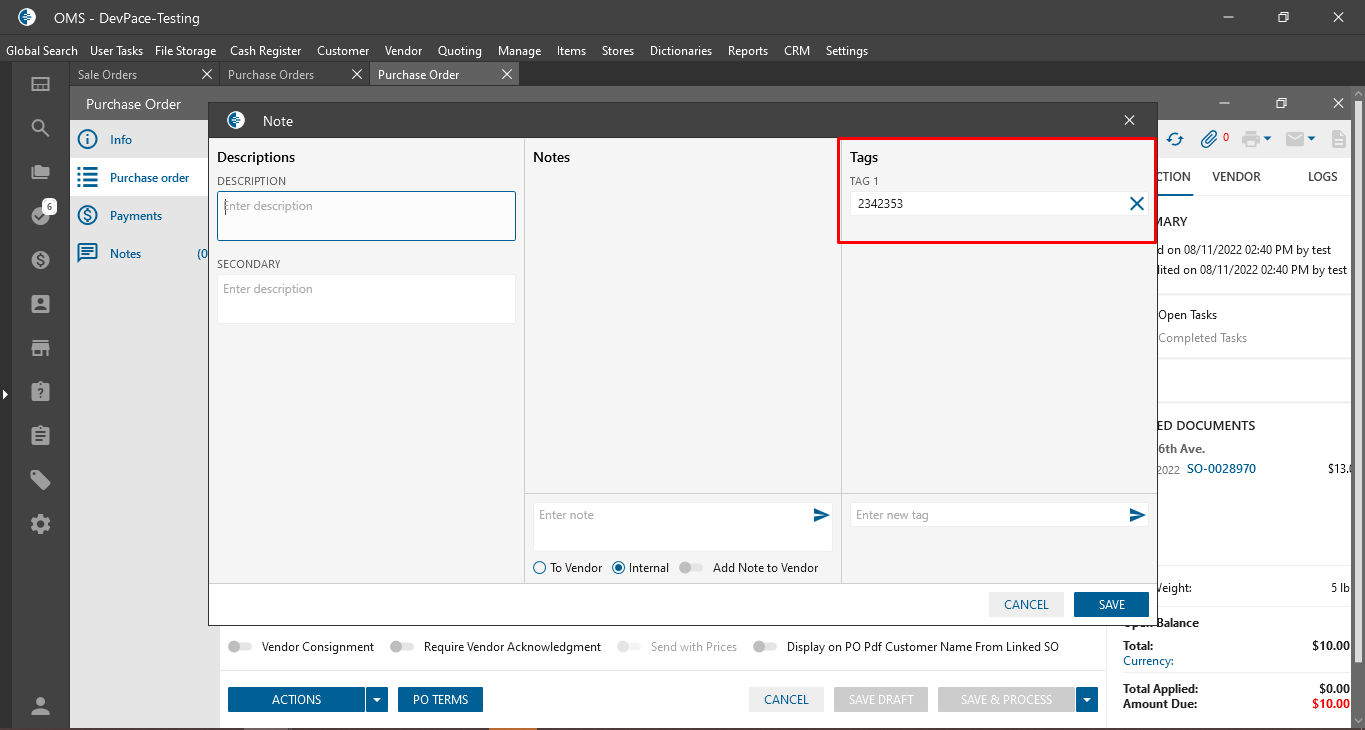
Task: Click the price tag icon in sidebar
Action: point(40,480)
